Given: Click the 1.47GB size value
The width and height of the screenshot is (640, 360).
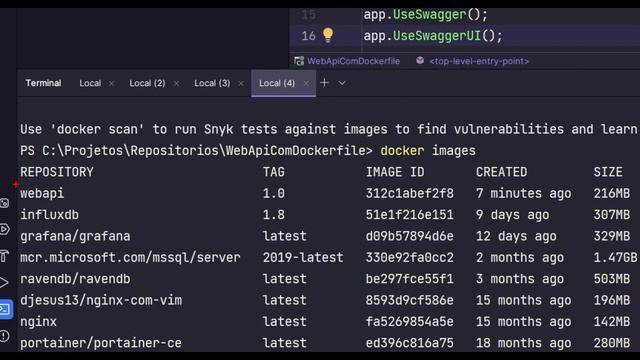Looking at the screenshot, I should click(x=615, y=258).
